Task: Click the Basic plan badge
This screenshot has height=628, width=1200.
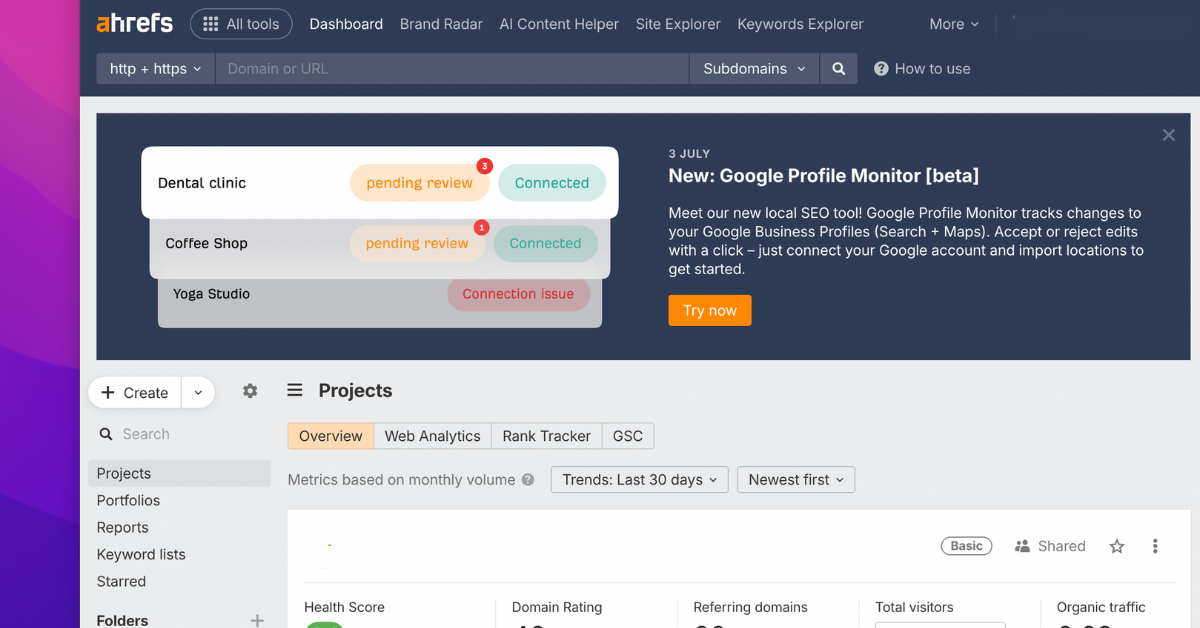Action: tap(966, 546)
